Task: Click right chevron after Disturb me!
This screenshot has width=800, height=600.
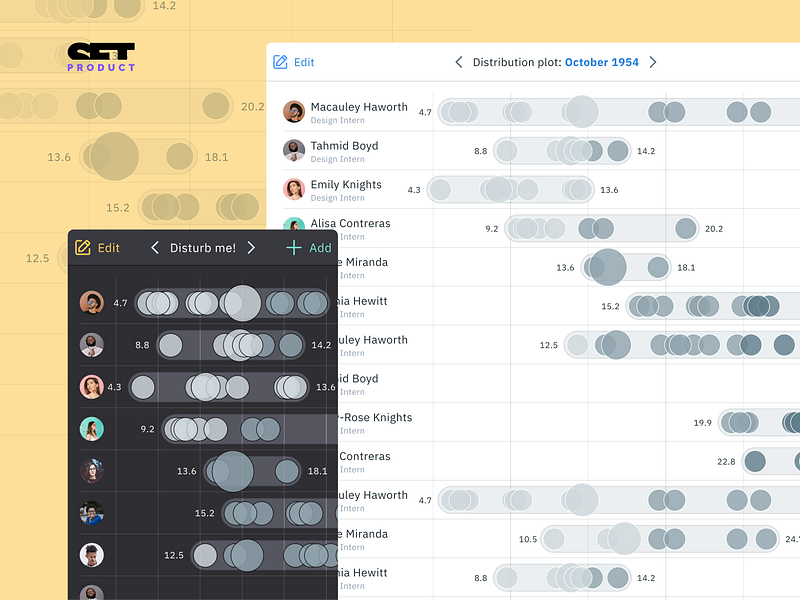Action: click(251, 247)
